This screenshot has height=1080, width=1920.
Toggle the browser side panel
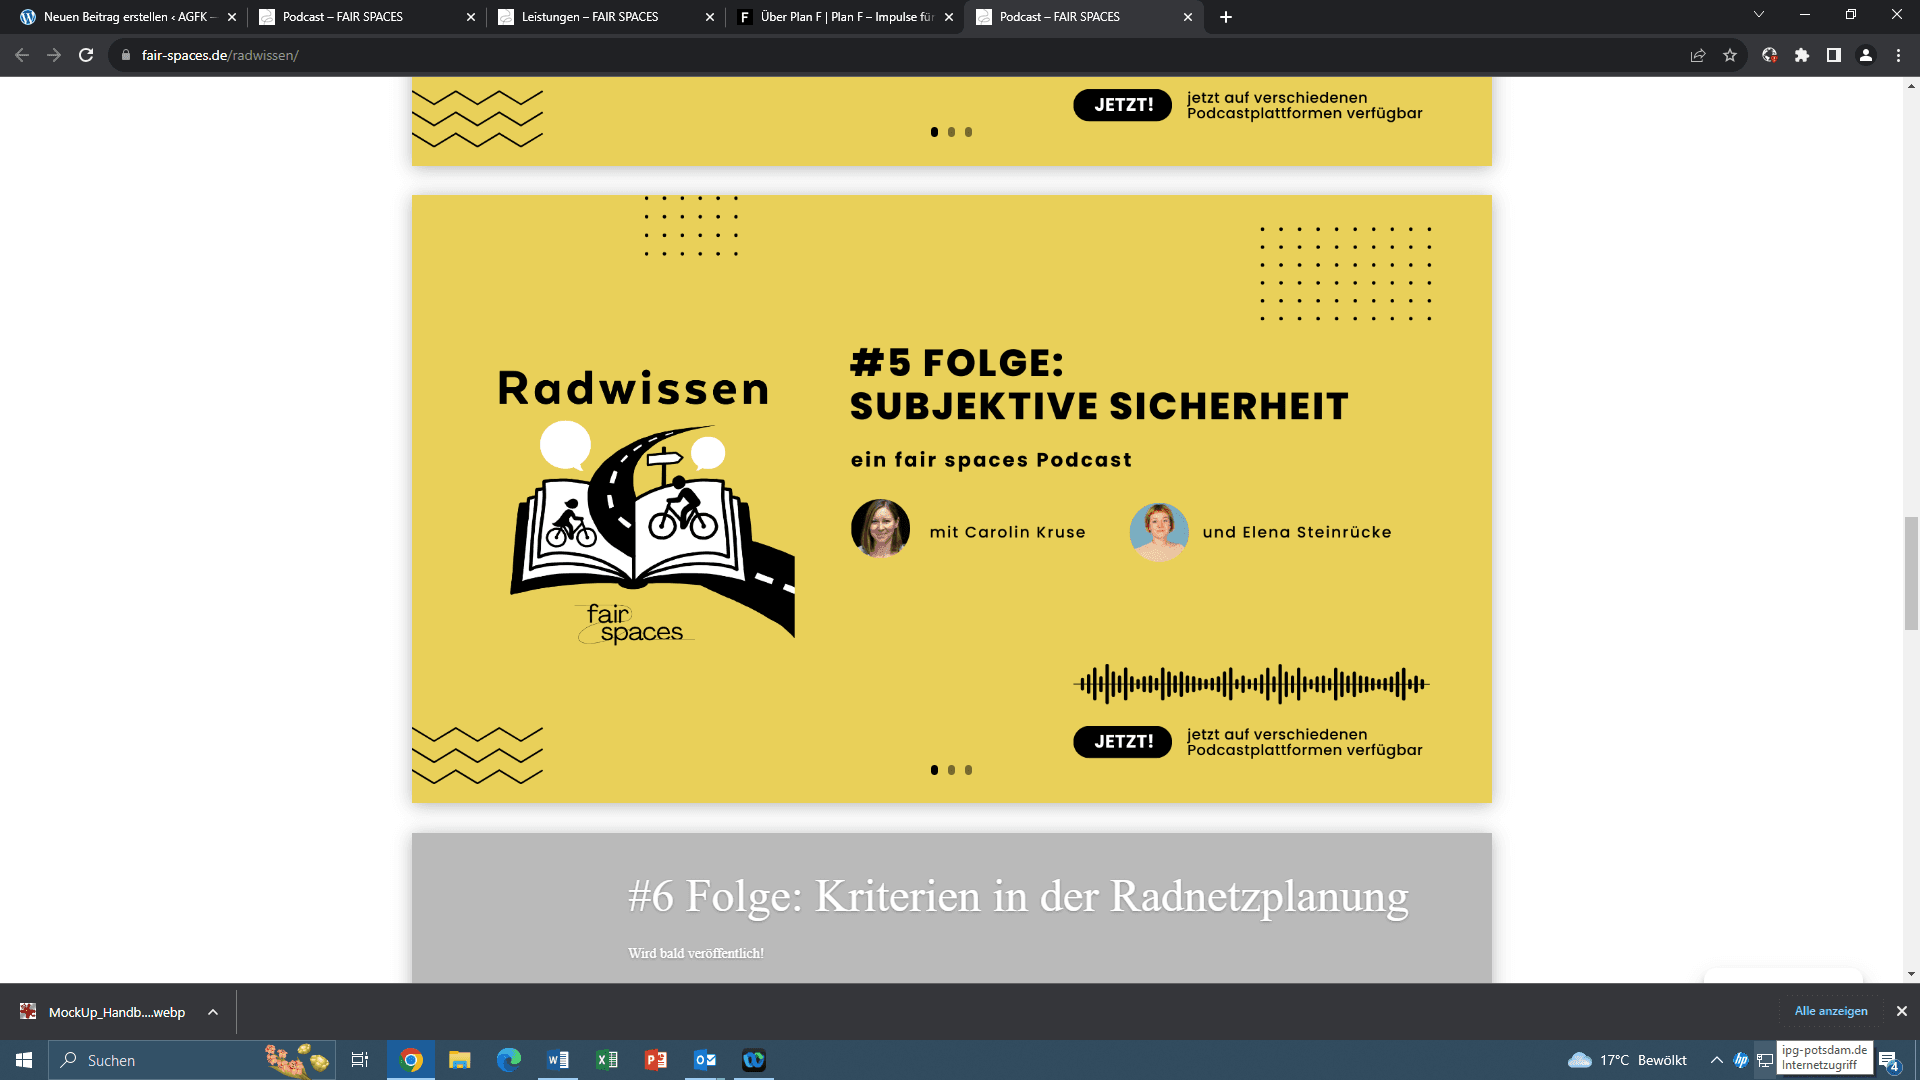pyautogui.click(x=1834, y=55)
